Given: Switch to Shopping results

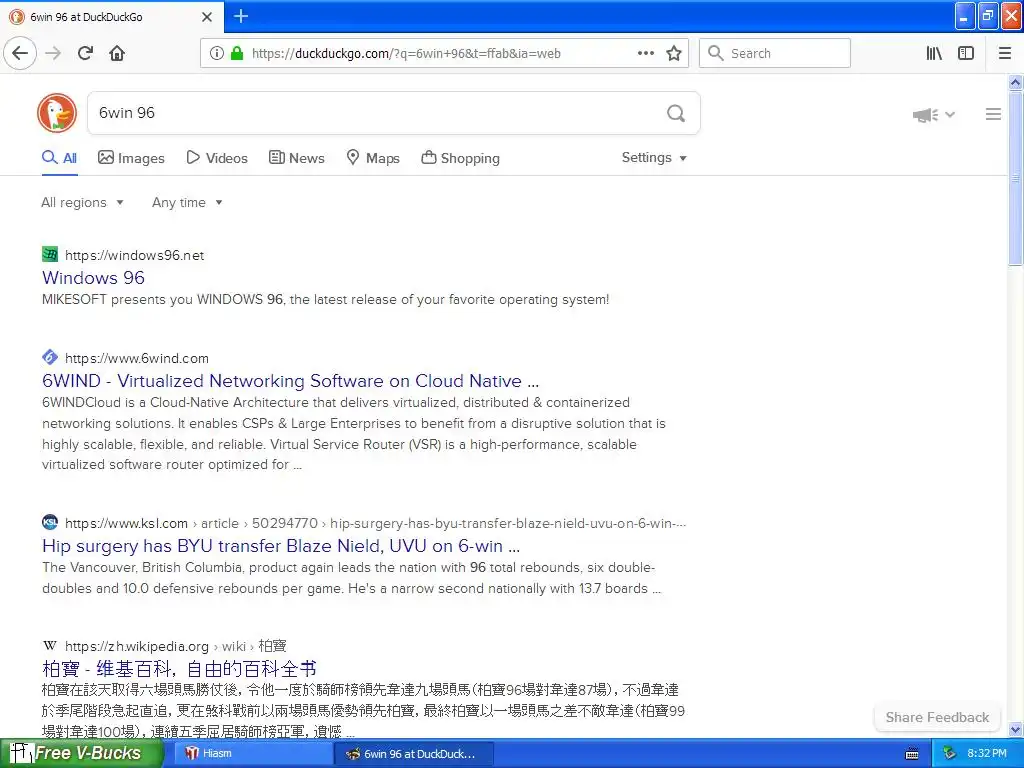Looking at the screenshot, I should coord(460,158).
